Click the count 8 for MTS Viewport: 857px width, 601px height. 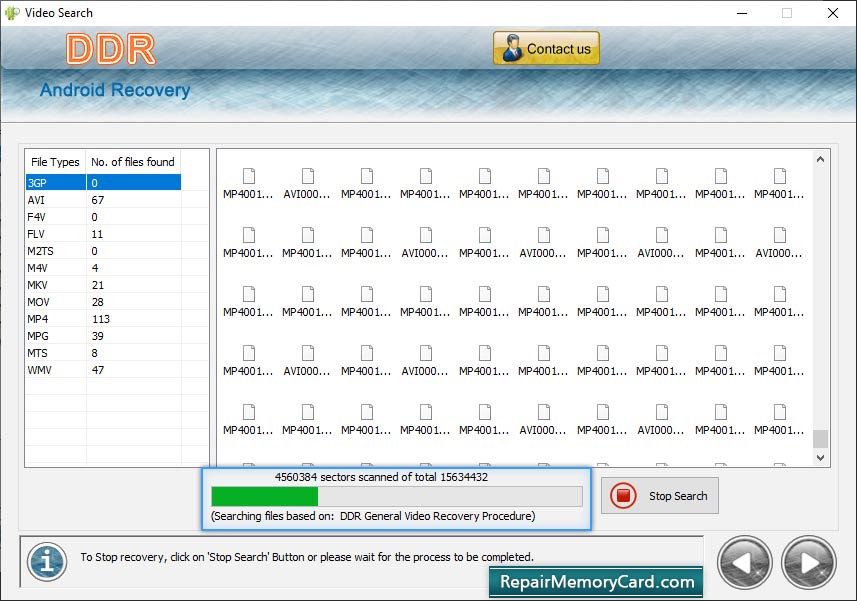[x=95, y=353]
